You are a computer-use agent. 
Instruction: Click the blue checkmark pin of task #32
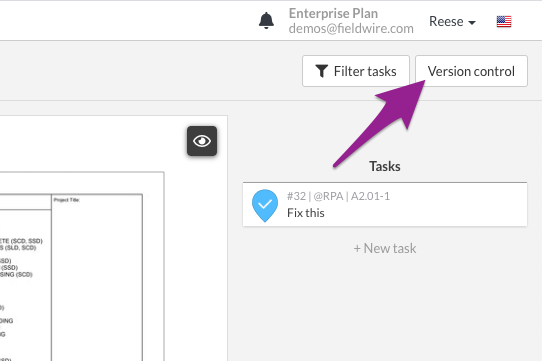265,205
